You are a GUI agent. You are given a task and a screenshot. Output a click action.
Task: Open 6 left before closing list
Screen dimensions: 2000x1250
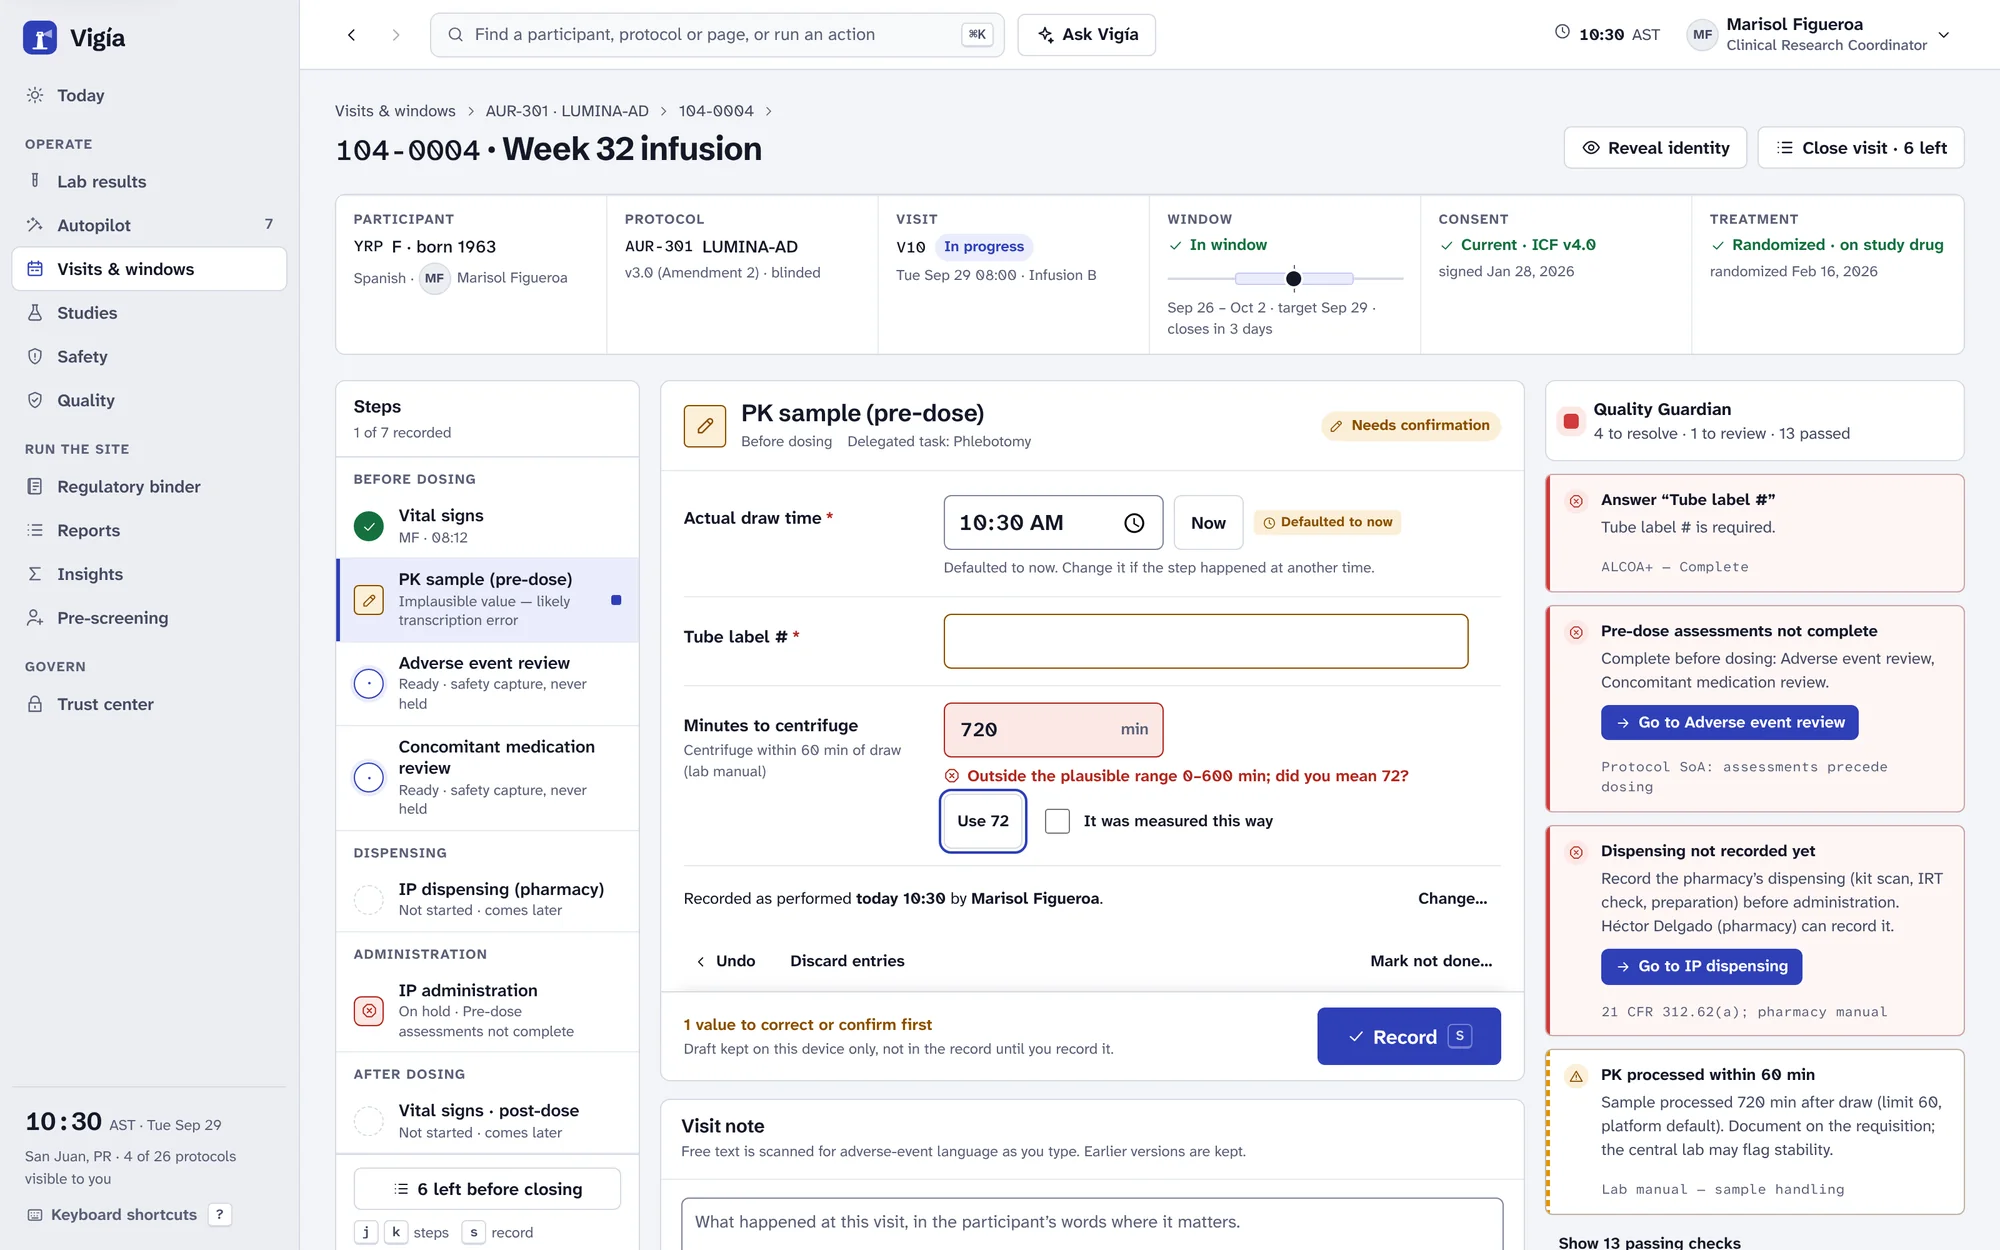487,1189
